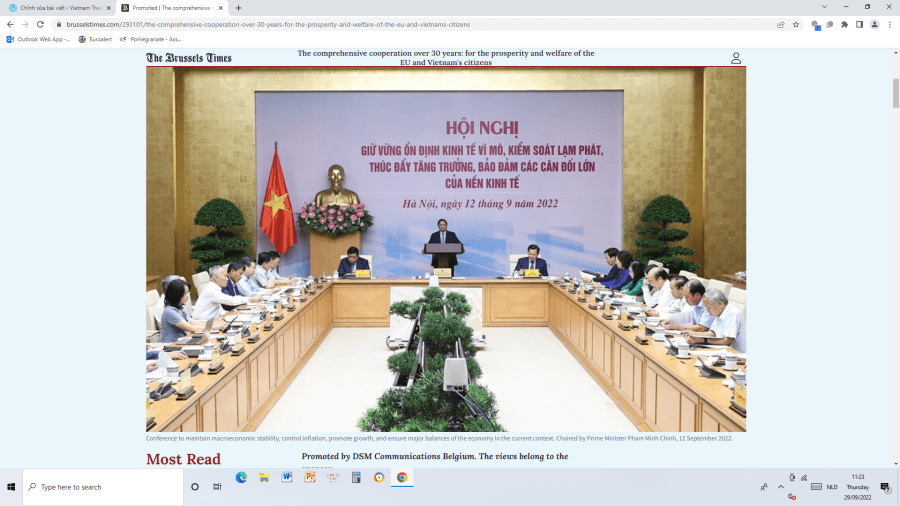
Task: Click the scrollbar up arrow
Action: 895,53
